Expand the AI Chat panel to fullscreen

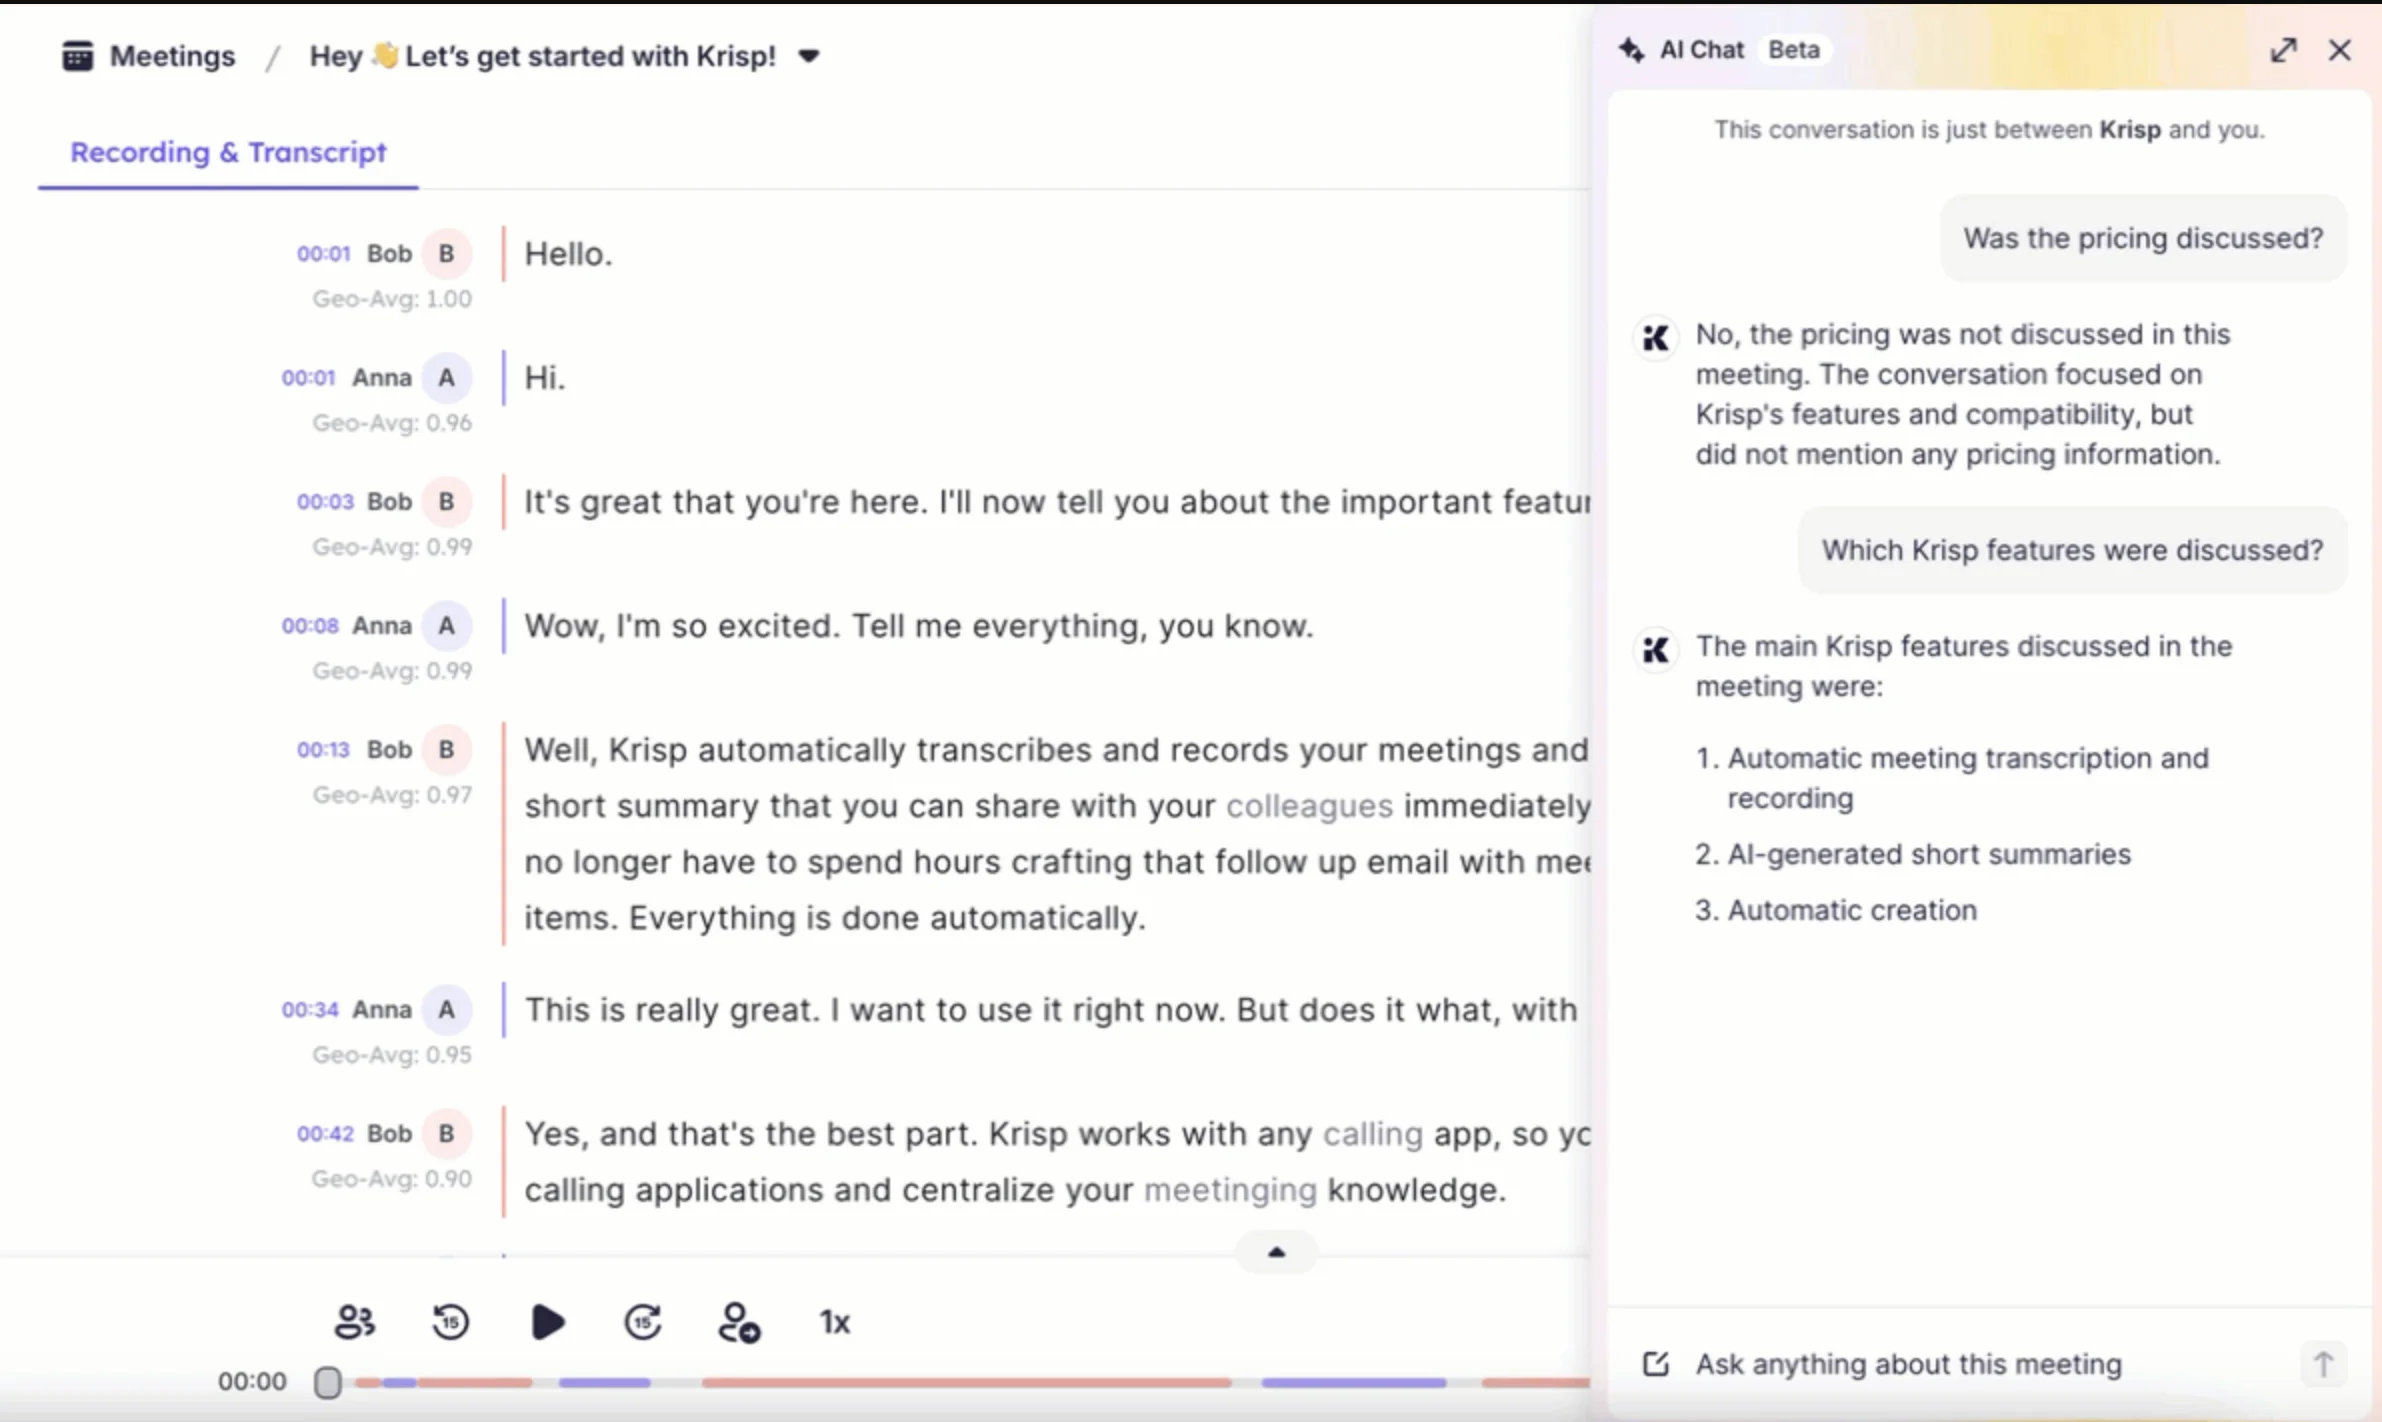[2283, 50]
